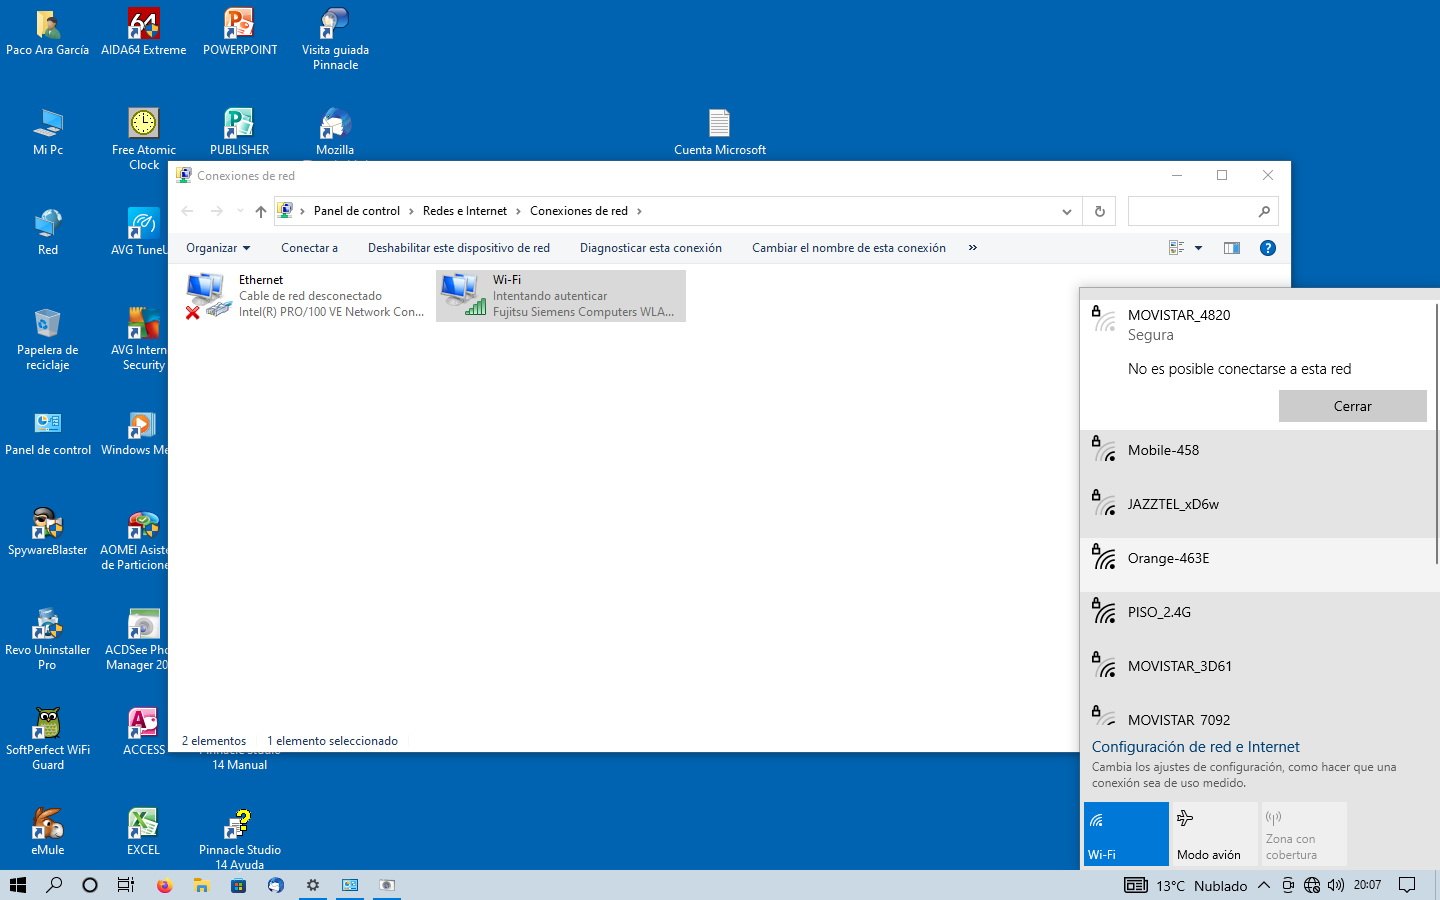Screen dimensions: 1440x900
Task: Launch SpywareBlaster from the desktop
Action: [47, 532]
